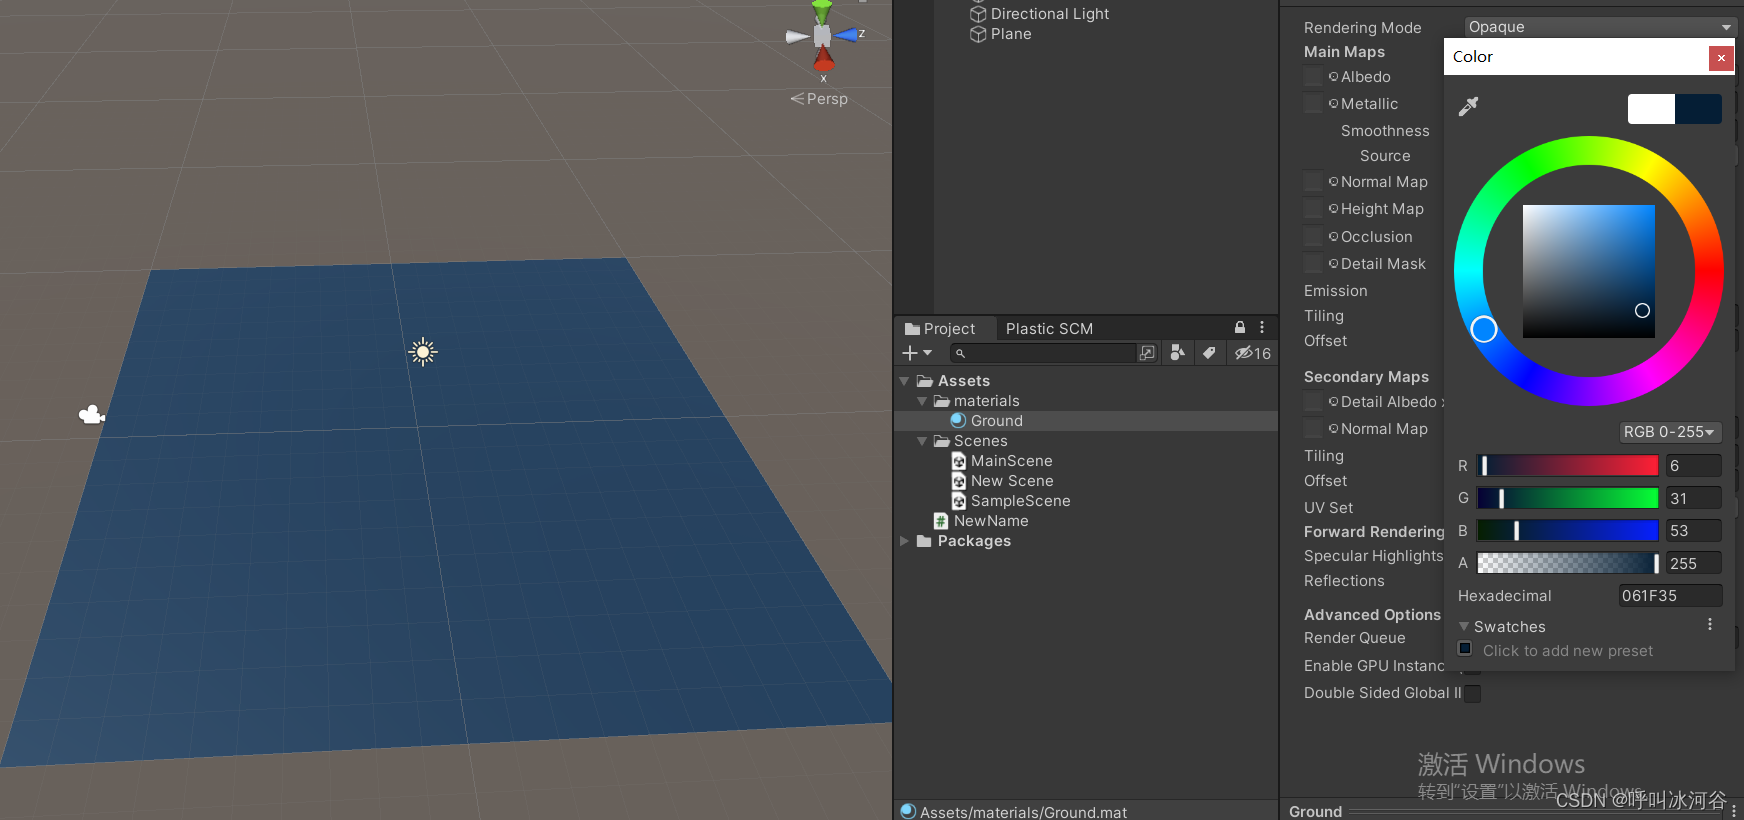
Task: Collapse the materials folder
Action: 922,401
